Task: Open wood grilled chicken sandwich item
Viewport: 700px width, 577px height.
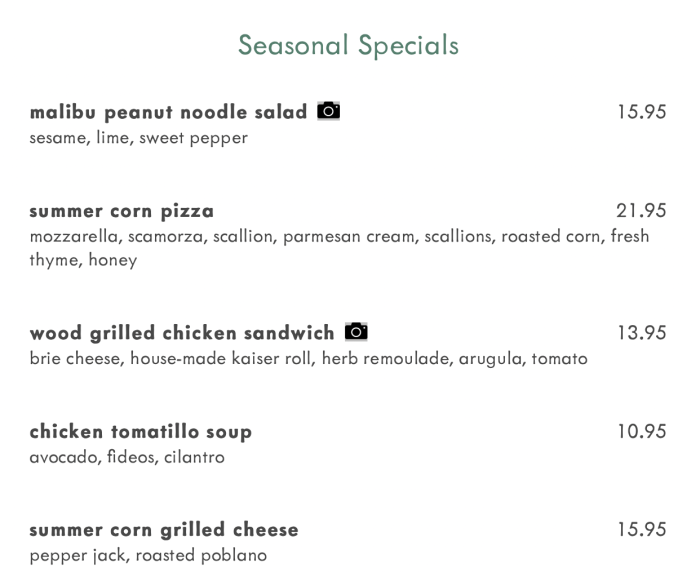Action: coord(181,332)
